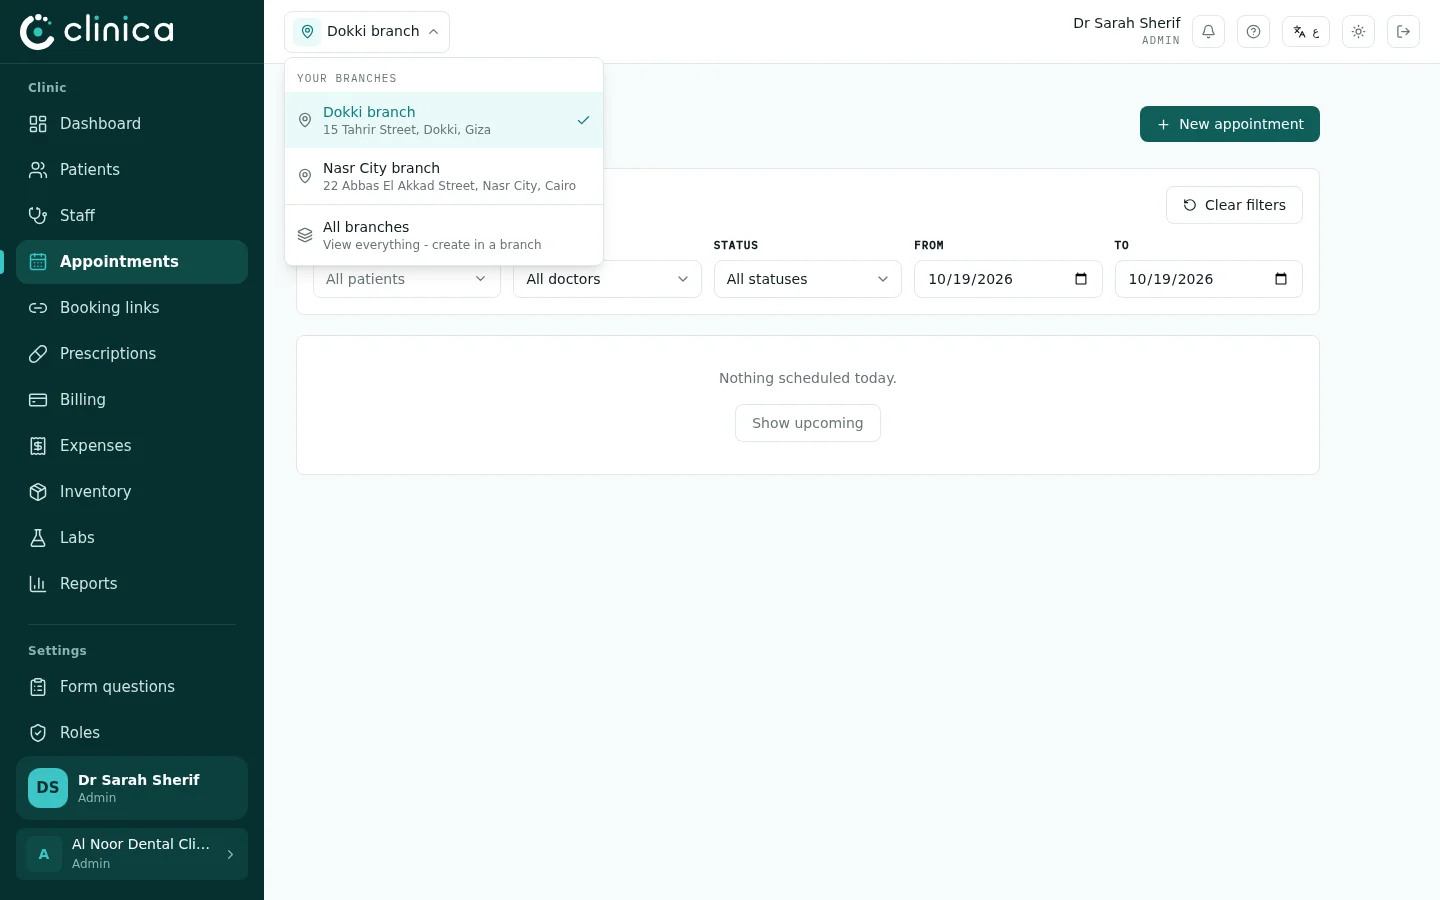Screen dimensions: 1440x900
Task: Open Staff page
Action: [x=132, y=216]
